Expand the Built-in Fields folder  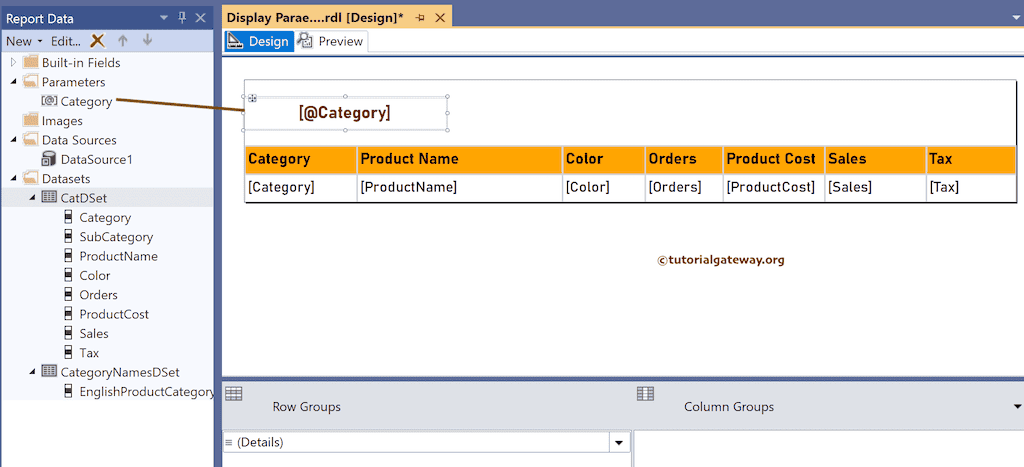coord(13,63)
